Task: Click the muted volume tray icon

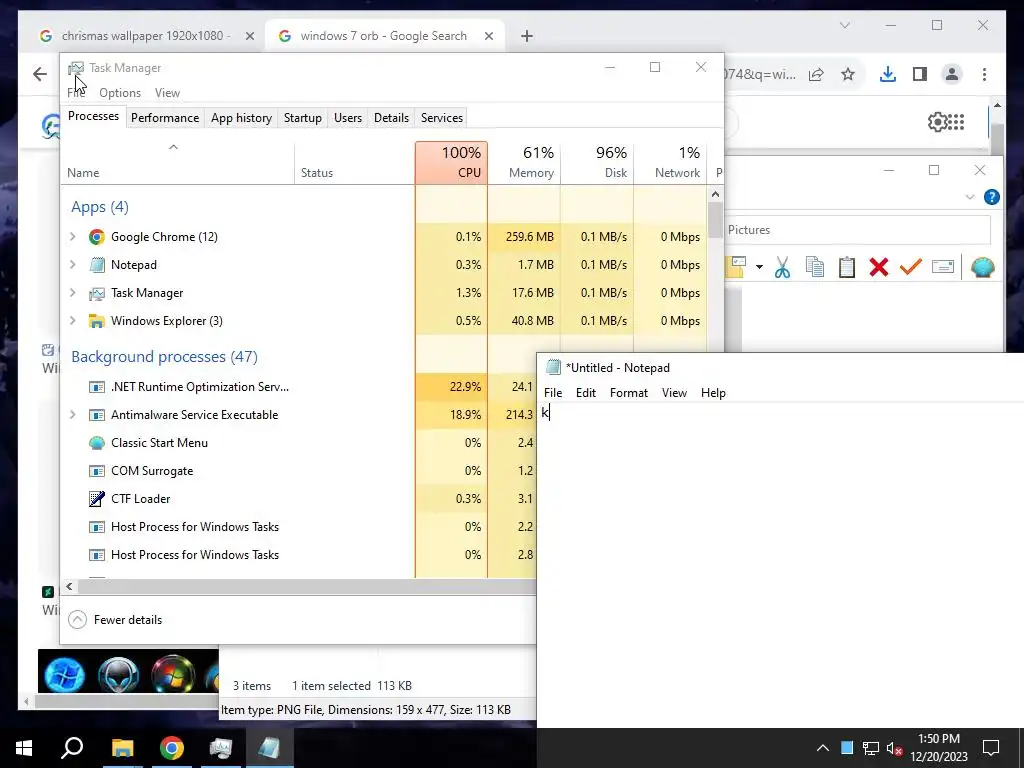Action: coord(894,748)
